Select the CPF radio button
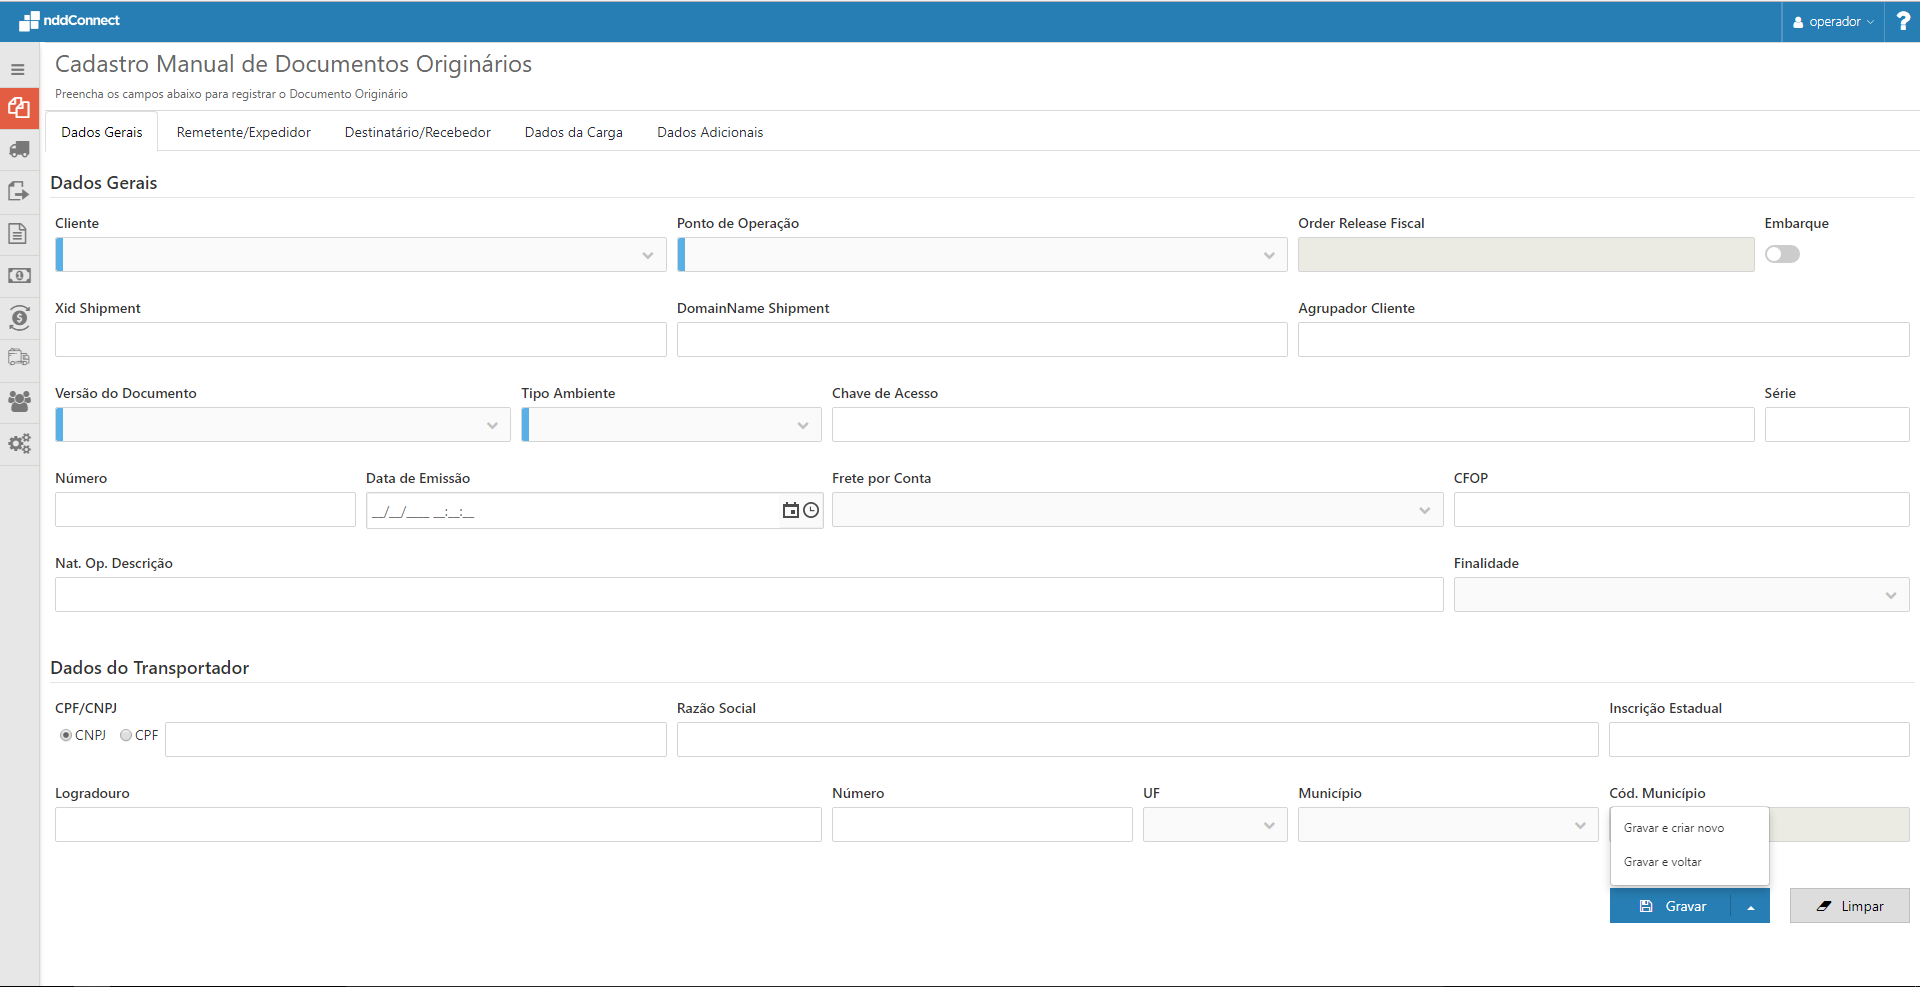1920x987 pixels. click(x=126, y=735)
